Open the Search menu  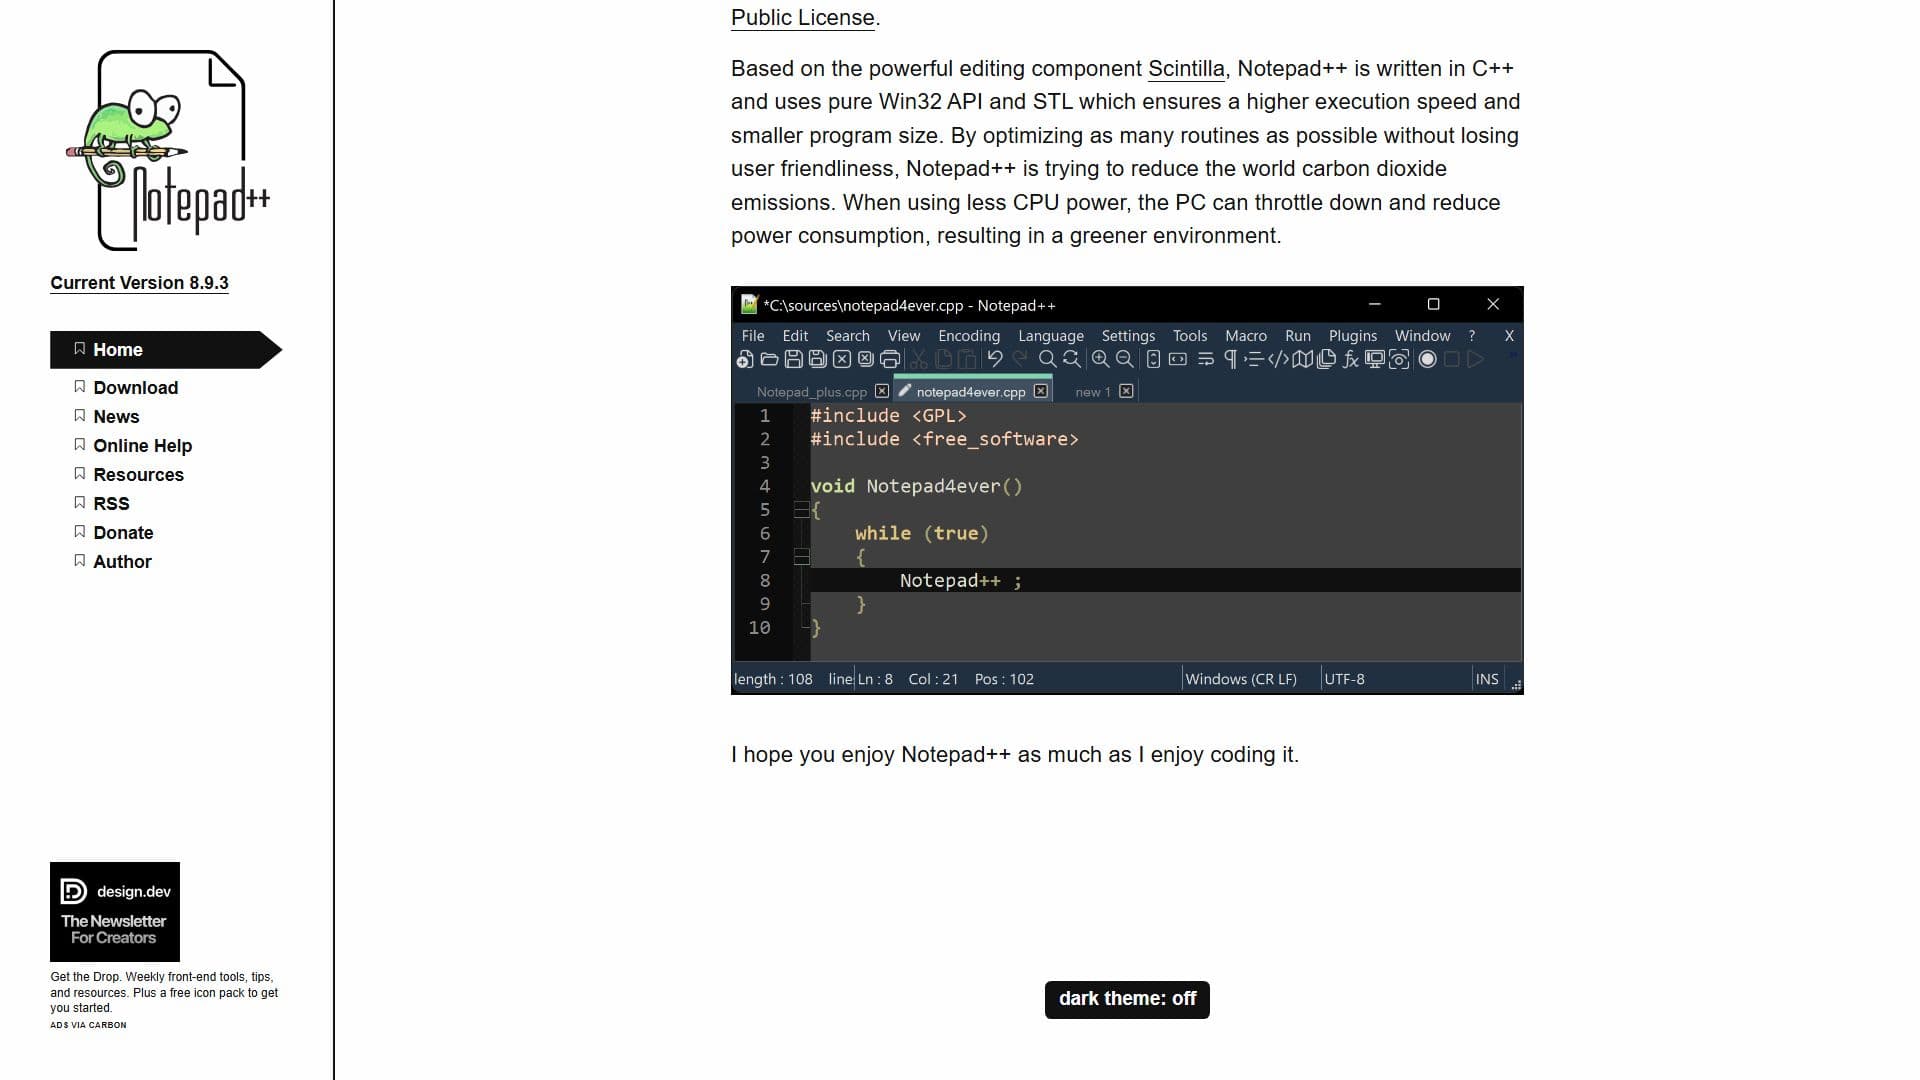coord(848,336)
